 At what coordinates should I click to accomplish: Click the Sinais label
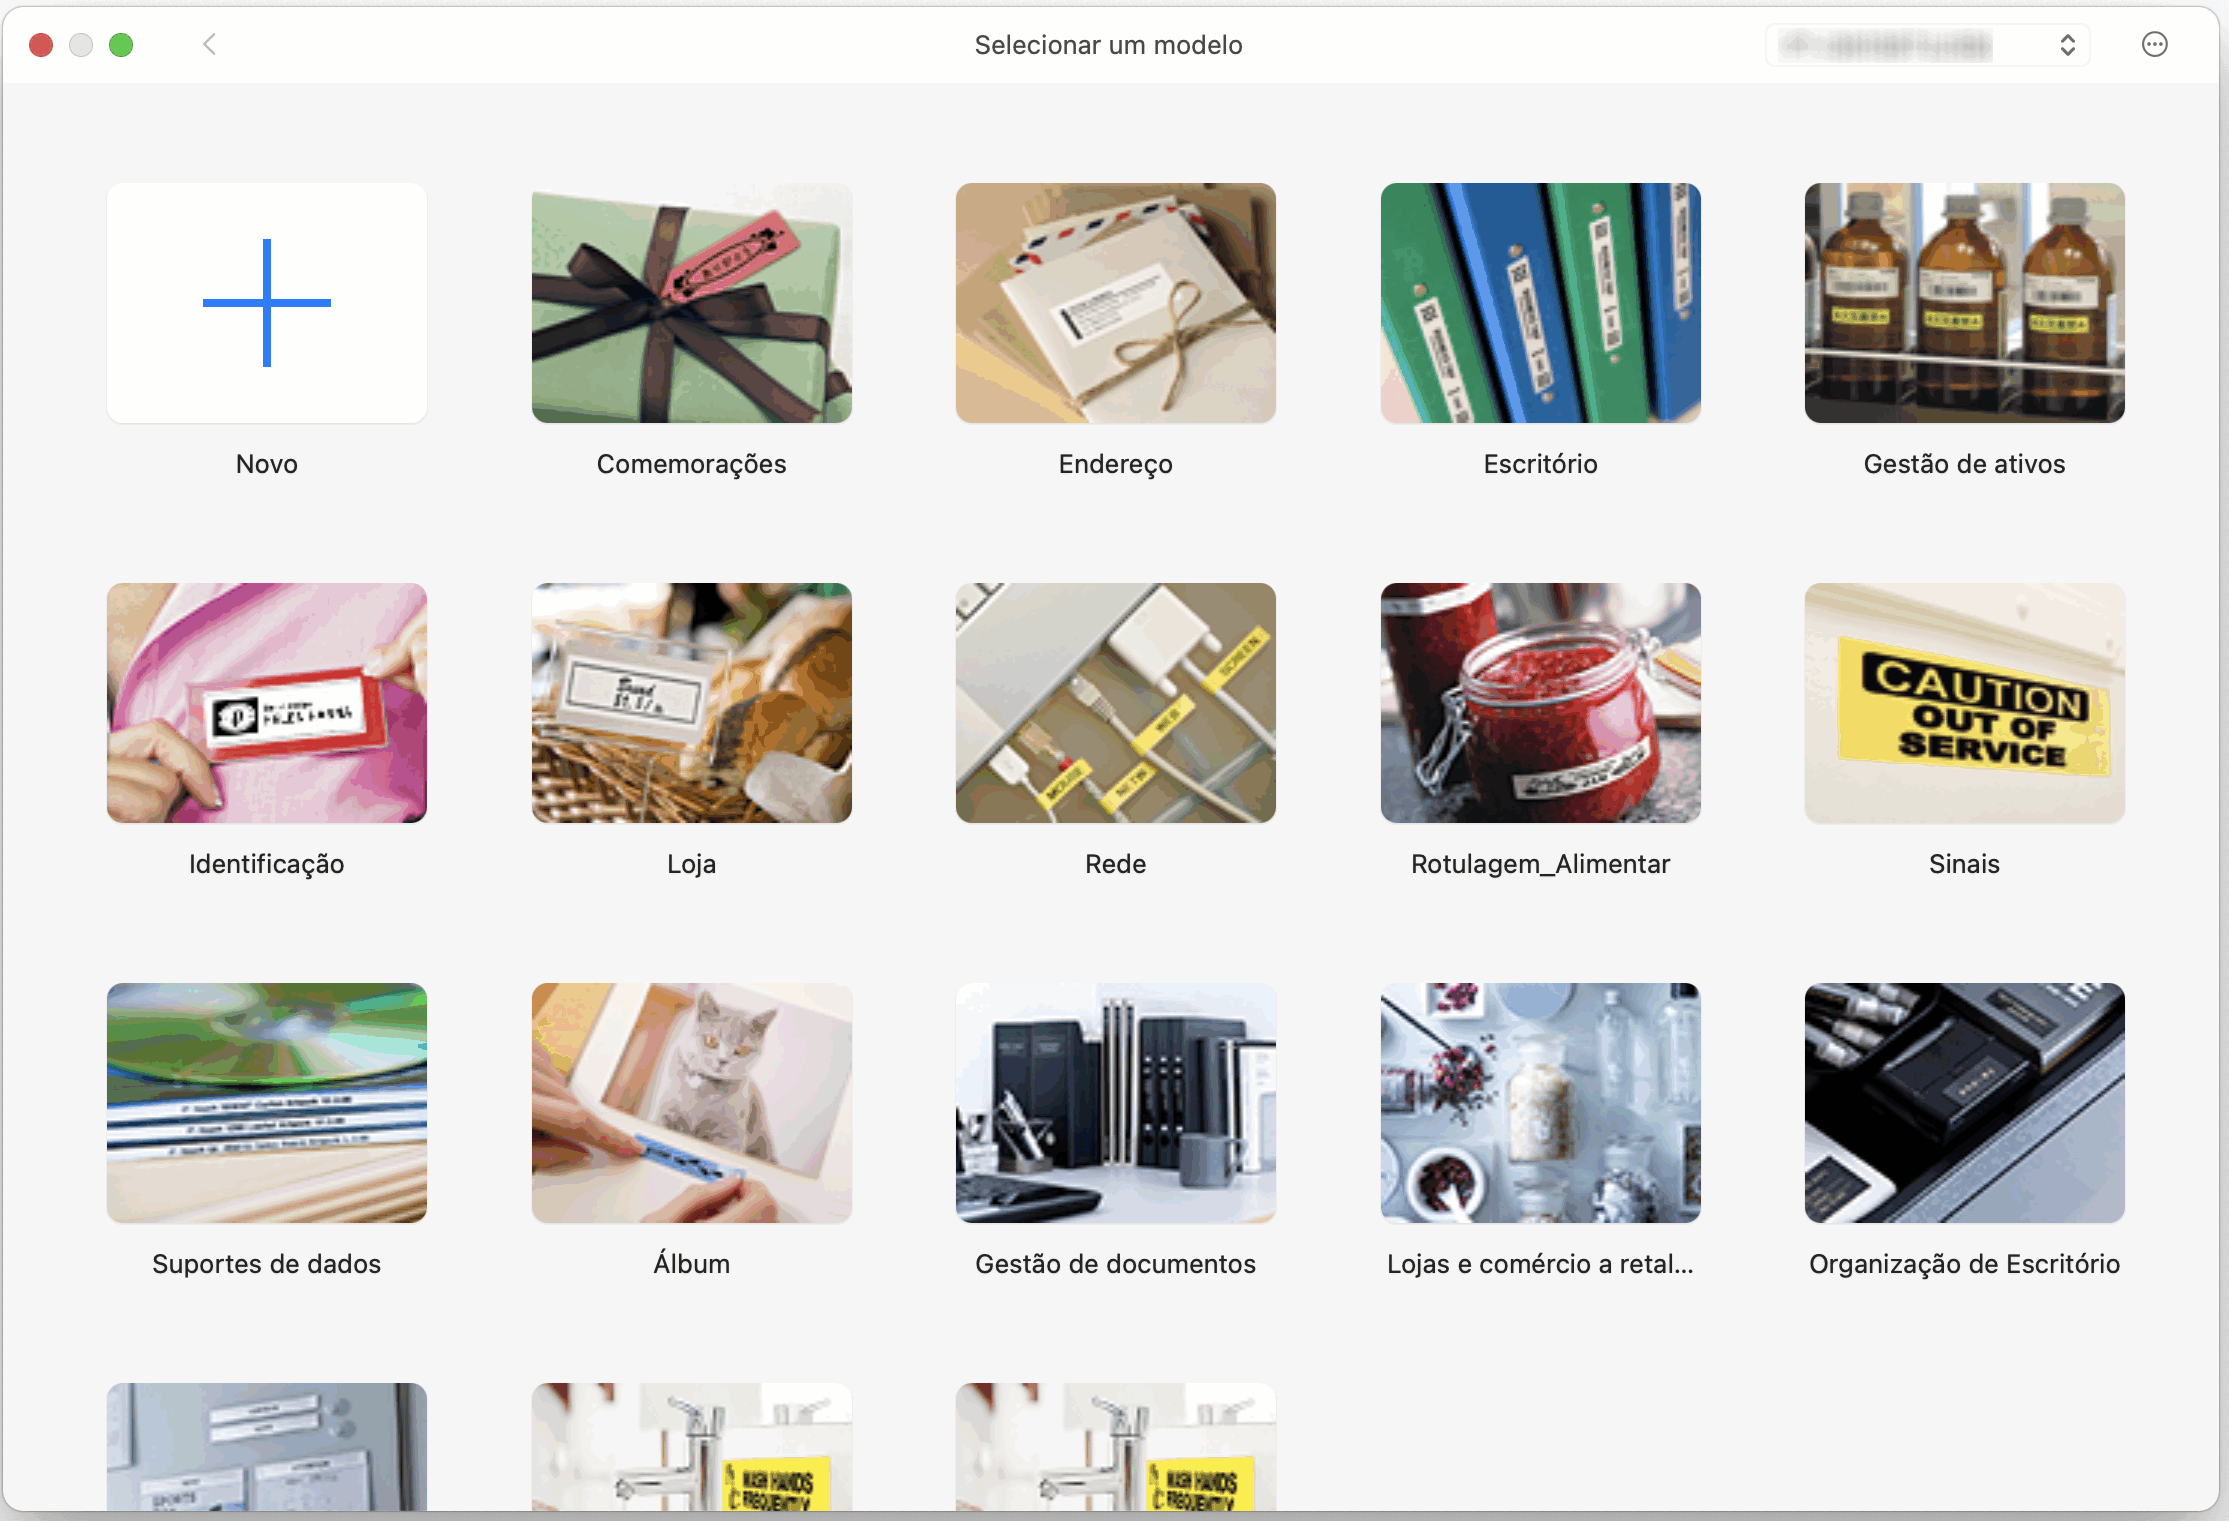tap(1965, 864)
